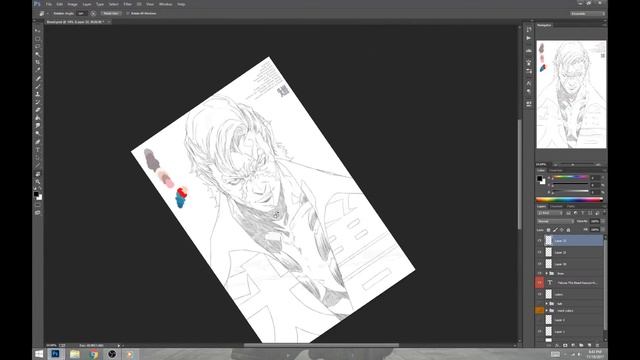
Task: Open the layer blend mode dropdown
Action: click(555, 221)
